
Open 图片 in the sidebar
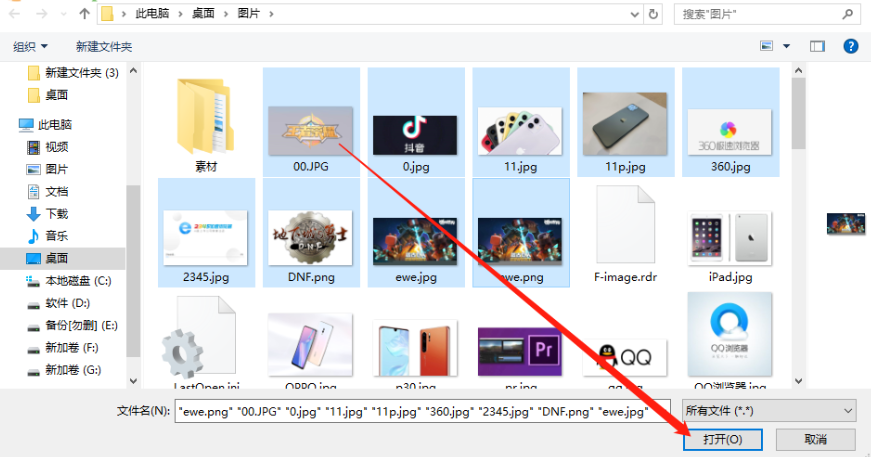(48, 169)
